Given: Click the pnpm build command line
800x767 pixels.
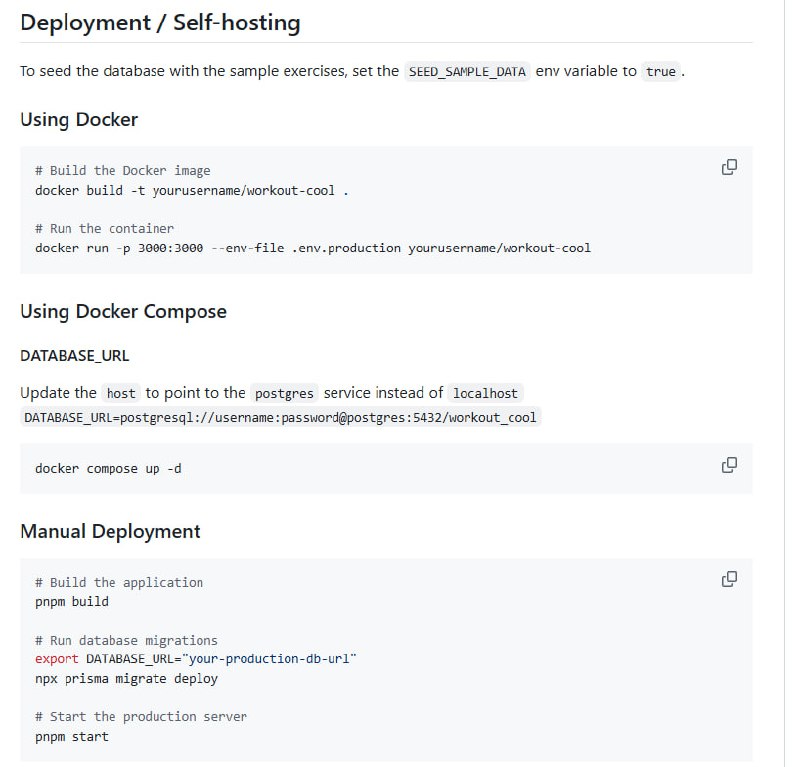Looking at the screenshot, I should (x=72, y=601).
